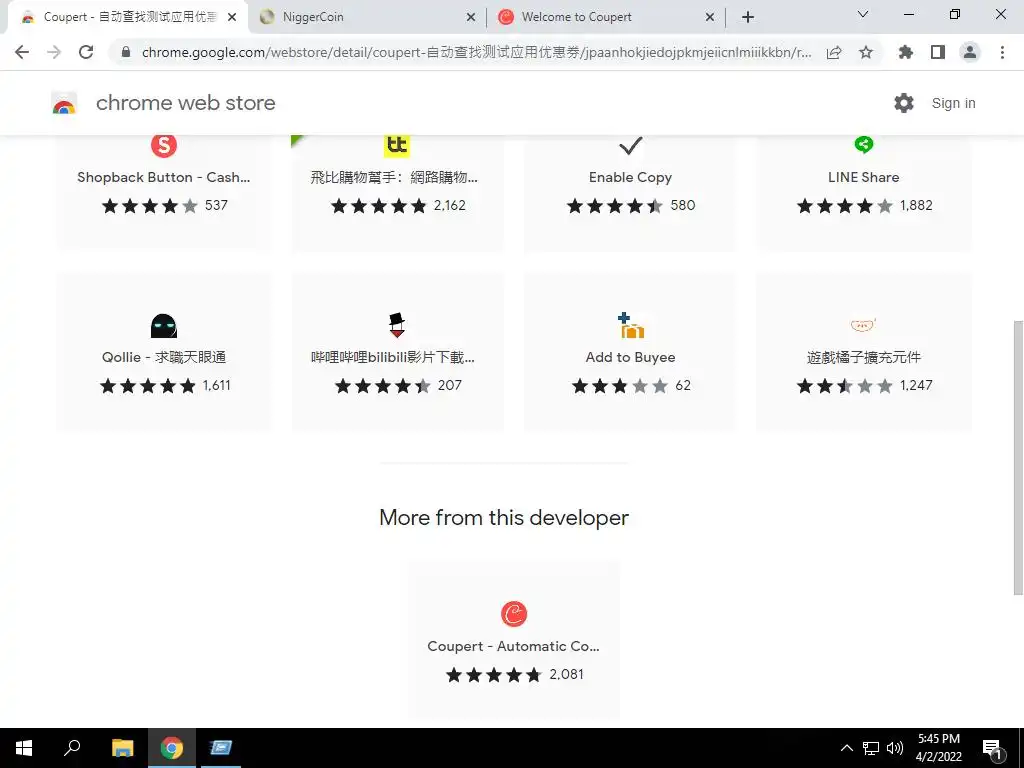Click the 遊戲橘子擴充元件 orange icon
1024x768 pixels.
[x=863, y=324]
